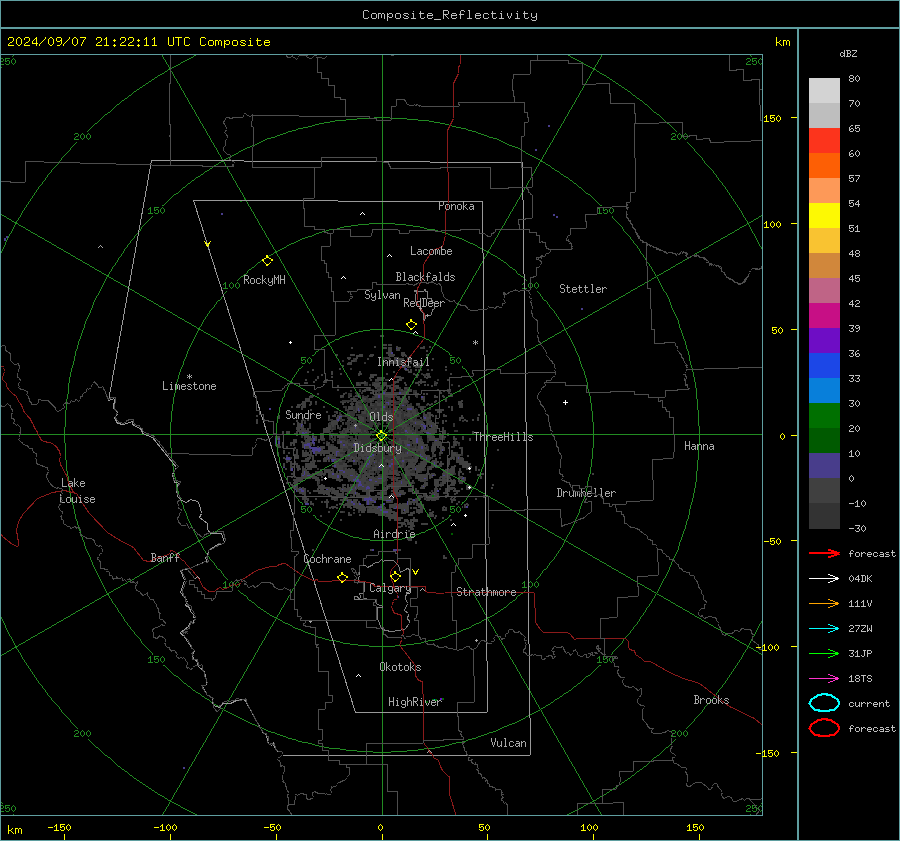The height and width of the screenshot is (841, 900).
Task: Click the yellow diamond marker below RedDeer
Action: (x=412, y=325)
